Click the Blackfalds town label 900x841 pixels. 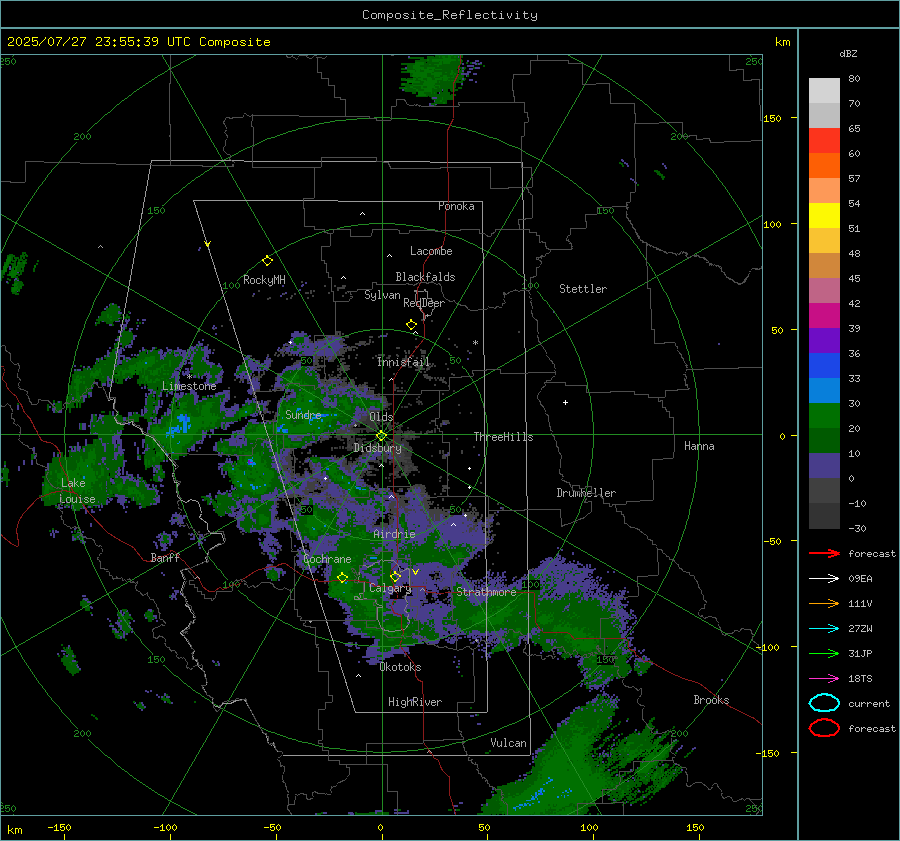[x=425, y=277]
